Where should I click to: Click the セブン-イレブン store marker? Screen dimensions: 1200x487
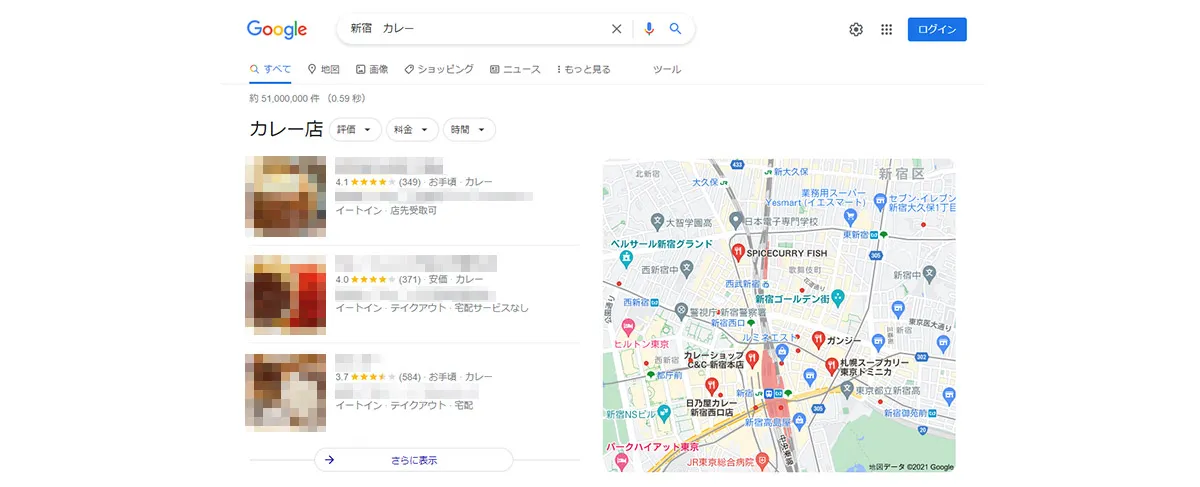pyautogui.click(x=880, y=201)
